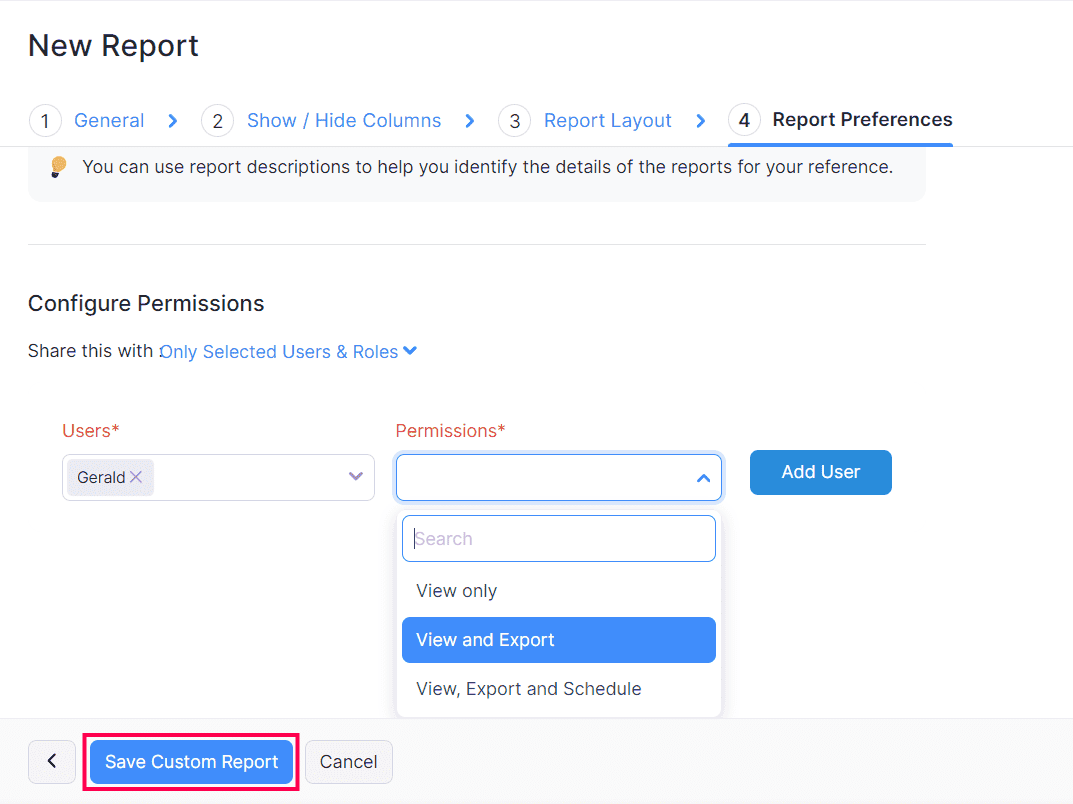Focus the permissions Search field
This screenshot has height=804, width=1073.
tap(559, 539)
